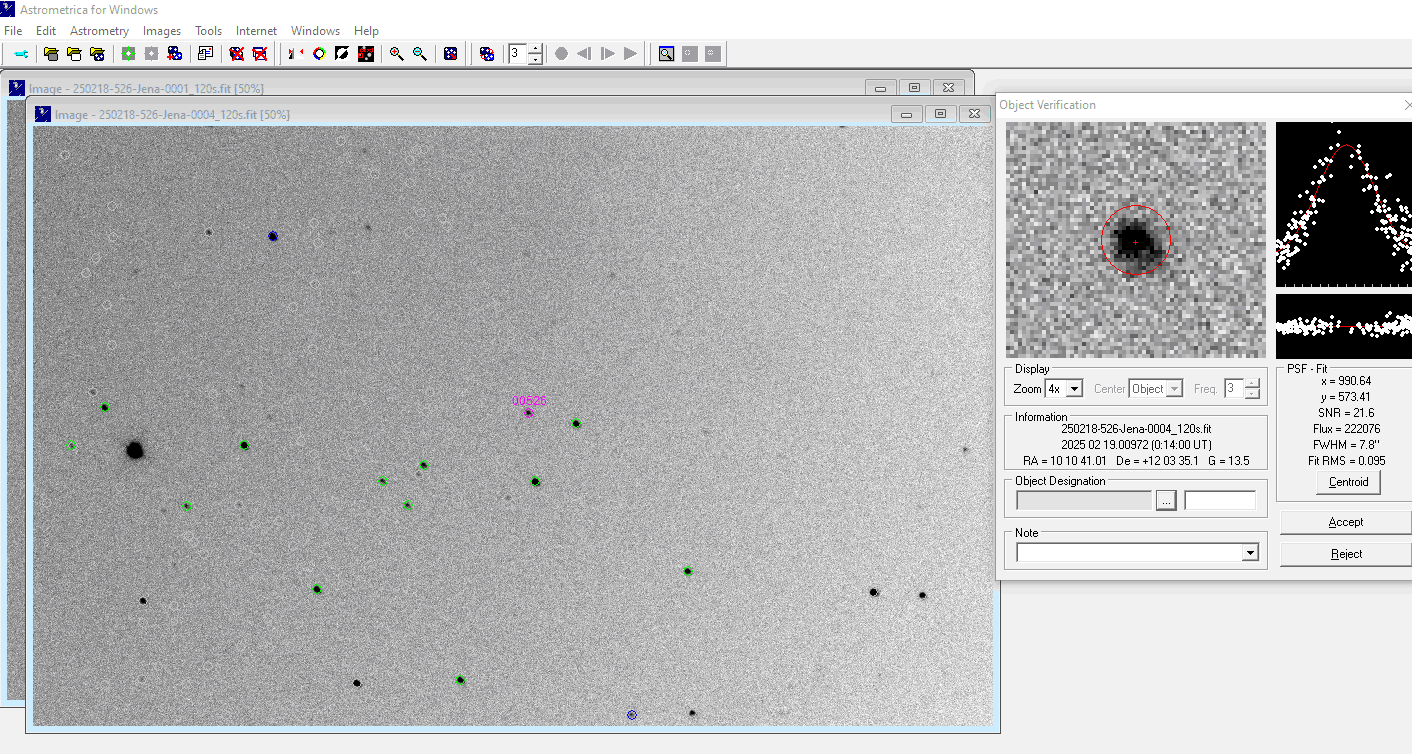The height and width of the screenshot is (754, 1412).
Task: Click the grayed Moving Object Detection icon
Action: click(151, 54)
